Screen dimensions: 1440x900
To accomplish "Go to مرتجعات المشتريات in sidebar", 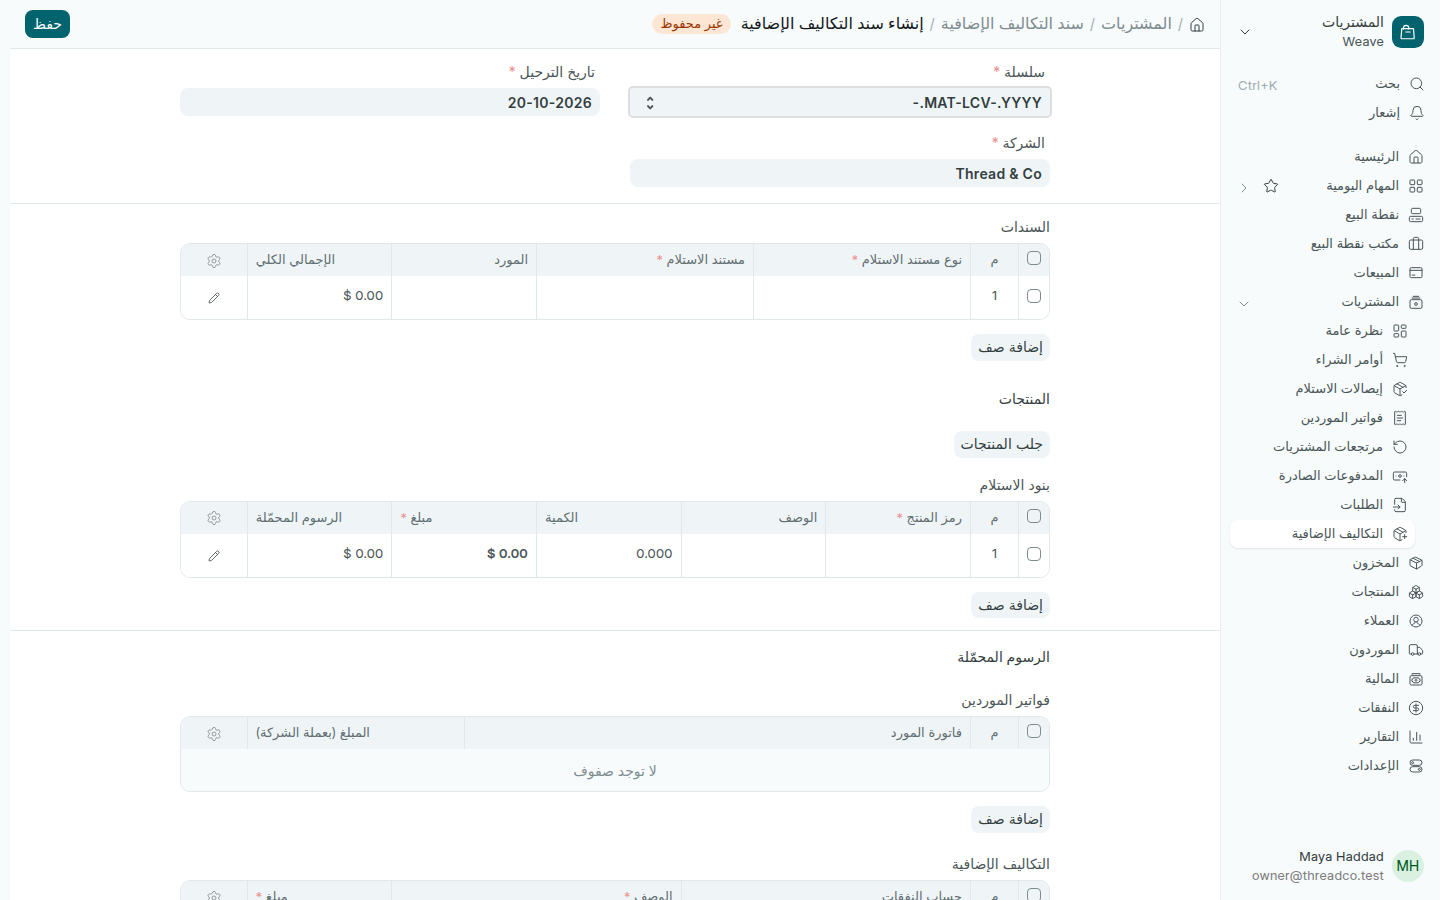I will 1322,447.
